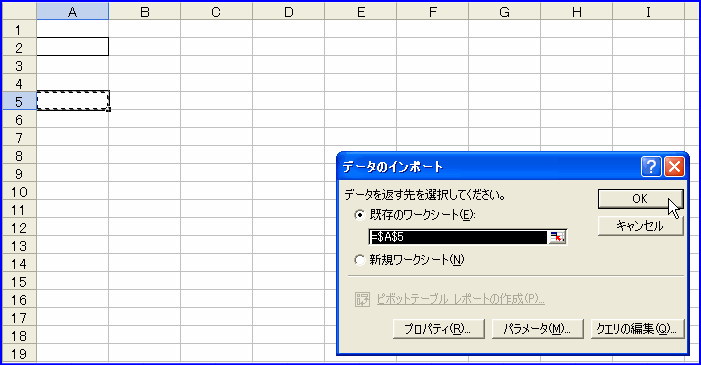Select row 1 header
Screen dimensions: 701x365
tap(19, 29)
